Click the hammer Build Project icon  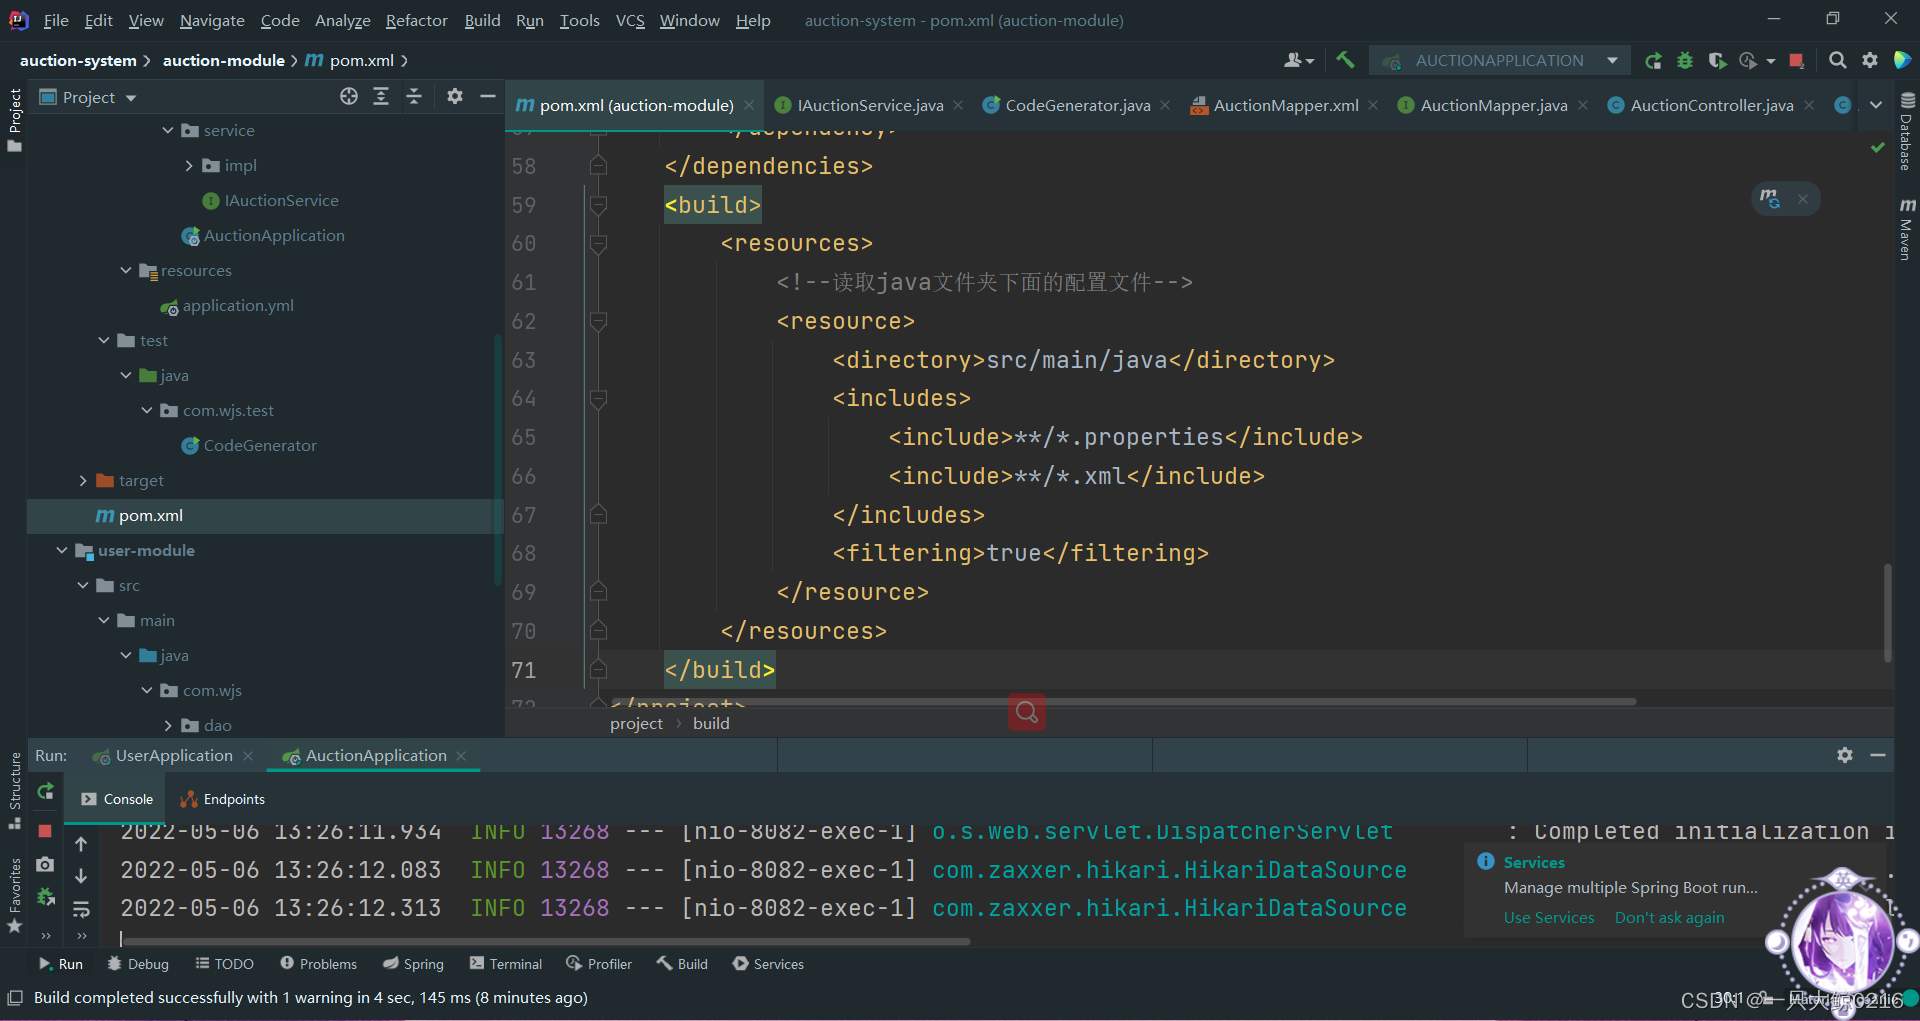[1345, 60]
